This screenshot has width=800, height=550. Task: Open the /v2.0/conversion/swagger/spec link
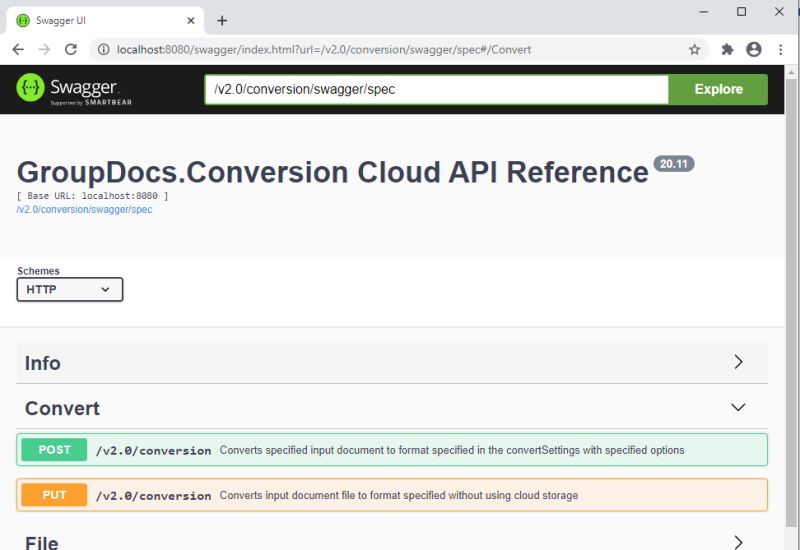pos(84,209)
